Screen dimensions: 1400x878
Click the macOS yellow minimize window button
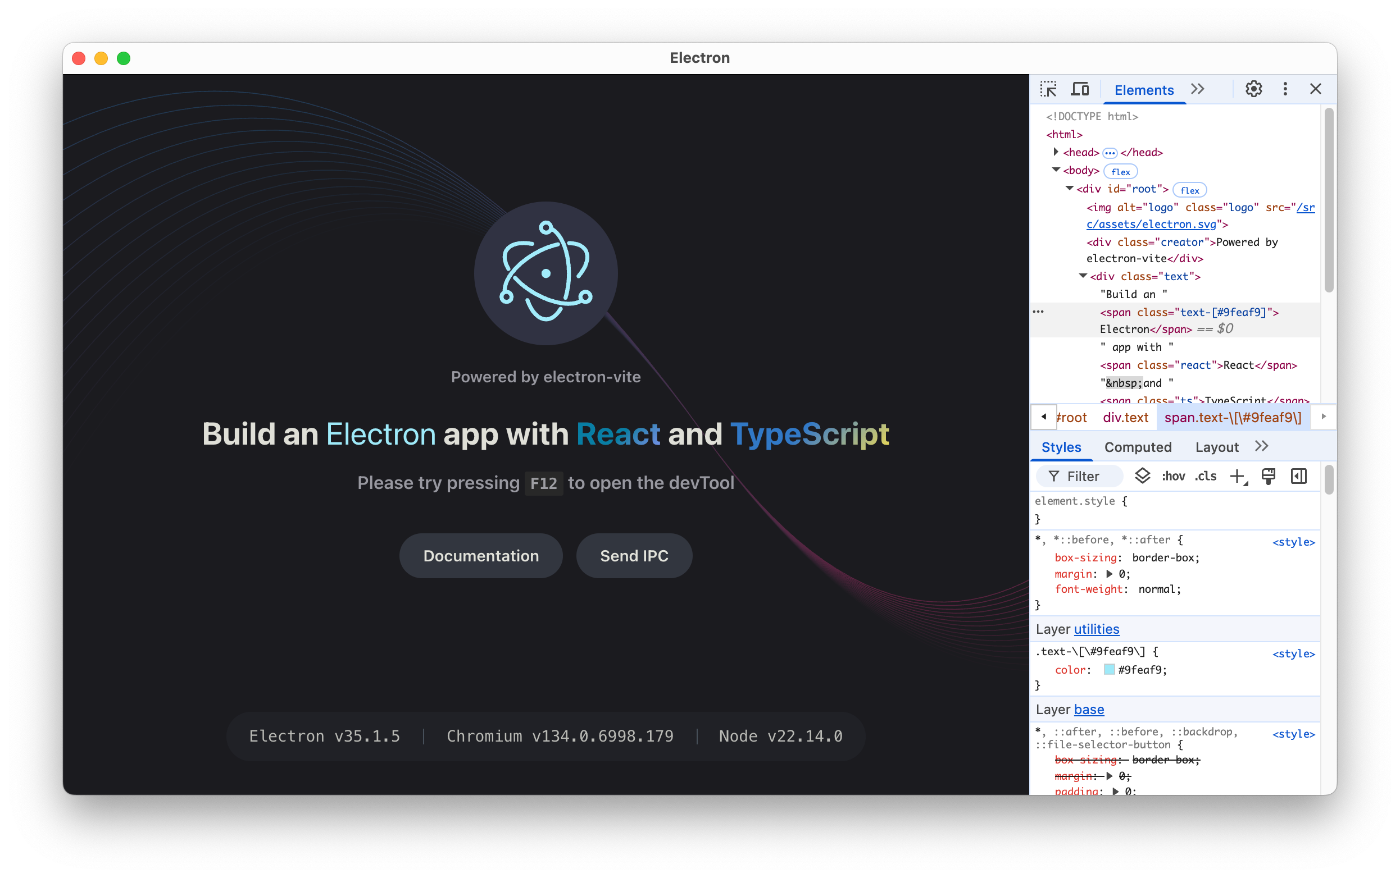point(101,58)
